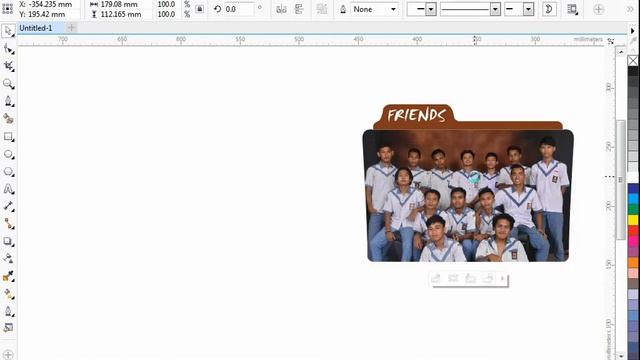Pick the cyan swatch in color palette

tap(633, 199)
